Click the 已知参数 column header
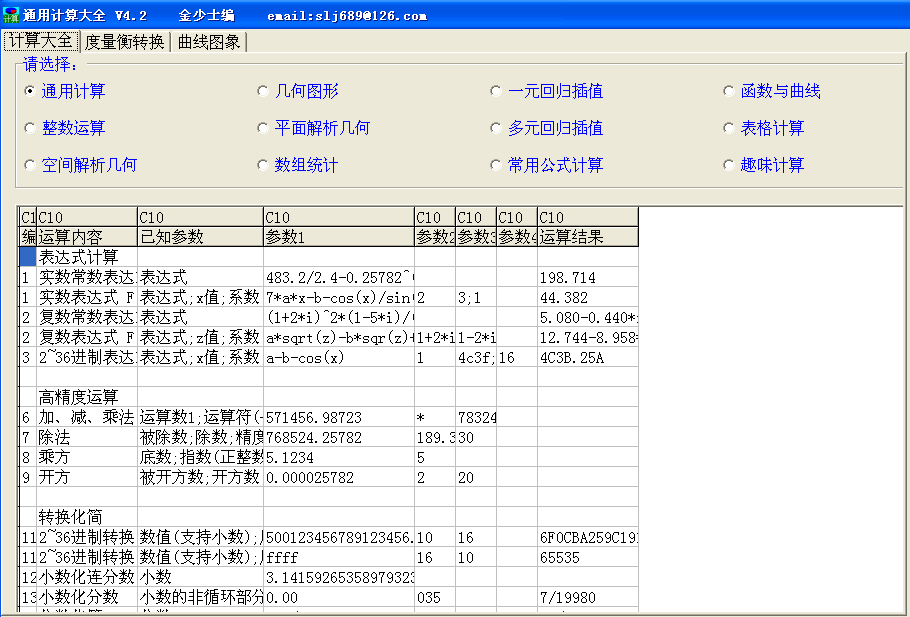 [200, 237]
